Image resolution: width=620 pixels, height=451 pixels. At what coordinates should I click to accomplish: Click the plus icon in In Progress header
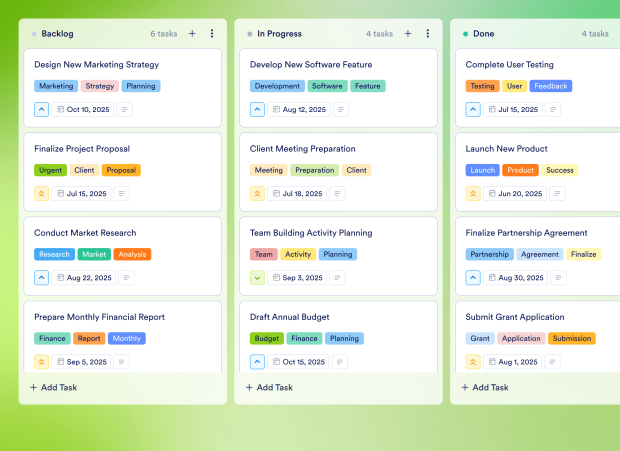click(408, 34)
